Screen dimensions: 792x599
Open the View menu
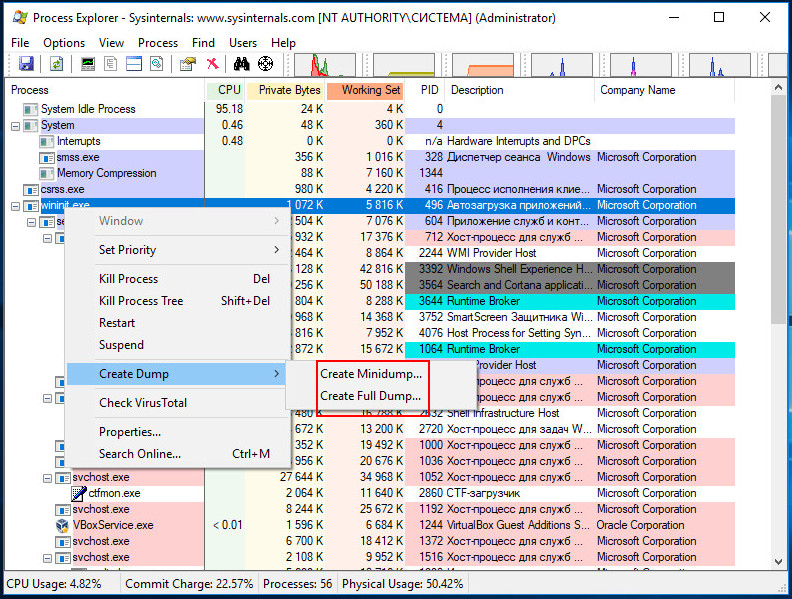[111, 43]
